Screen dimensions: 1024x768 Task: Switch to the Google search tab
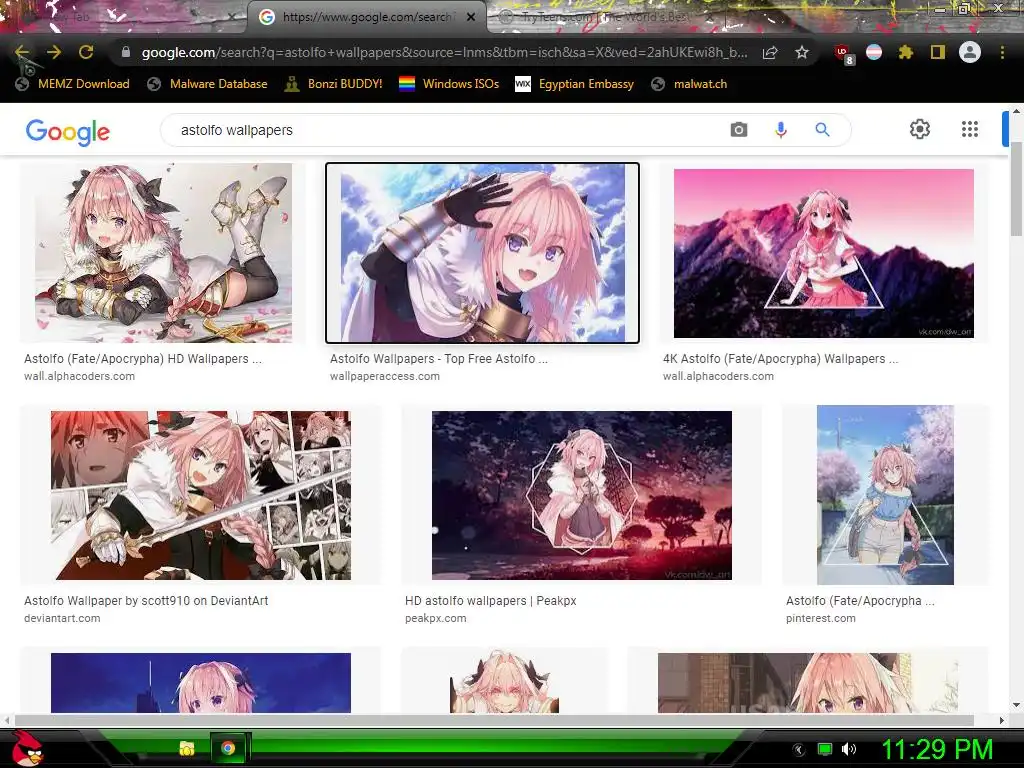[x=366, y=17]
